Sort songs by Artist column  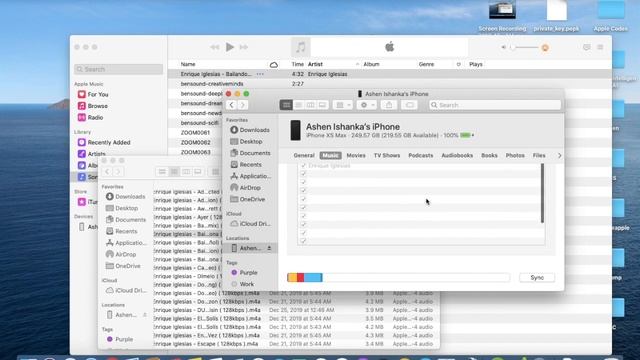coord(315,64)
